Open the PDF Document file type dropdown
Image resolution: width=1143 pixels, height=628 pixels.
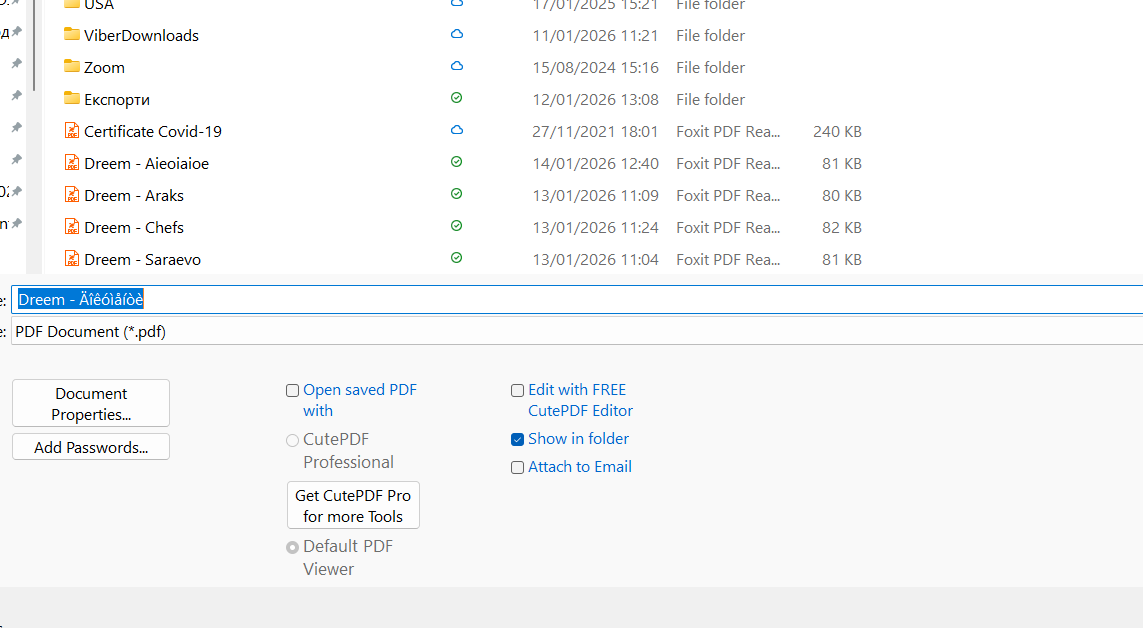click(576, 332)
